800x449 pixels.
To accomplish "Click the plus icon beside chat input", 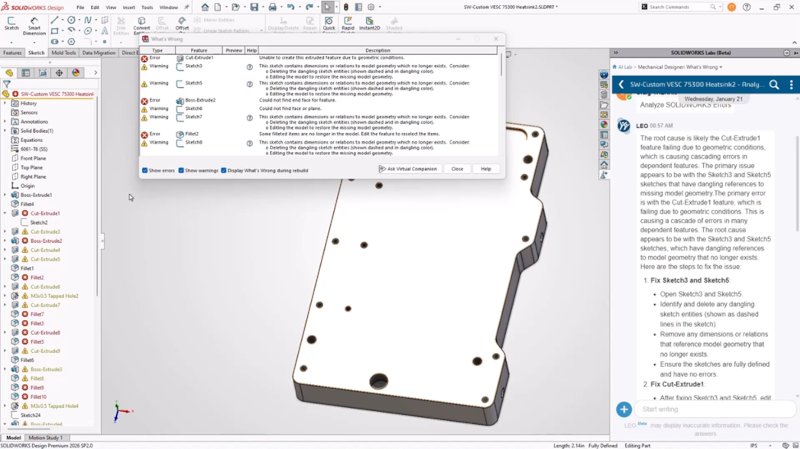I will point(624,409).
